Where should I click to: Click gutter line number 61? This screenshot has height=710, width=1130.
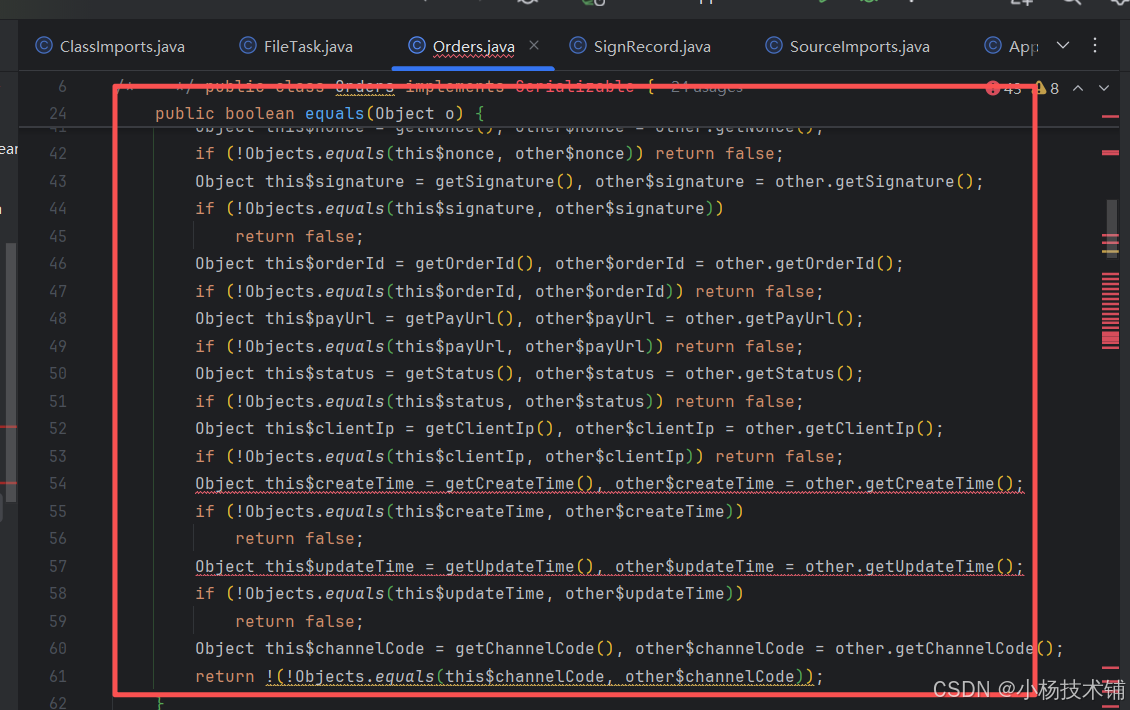(x=58, y=677)
